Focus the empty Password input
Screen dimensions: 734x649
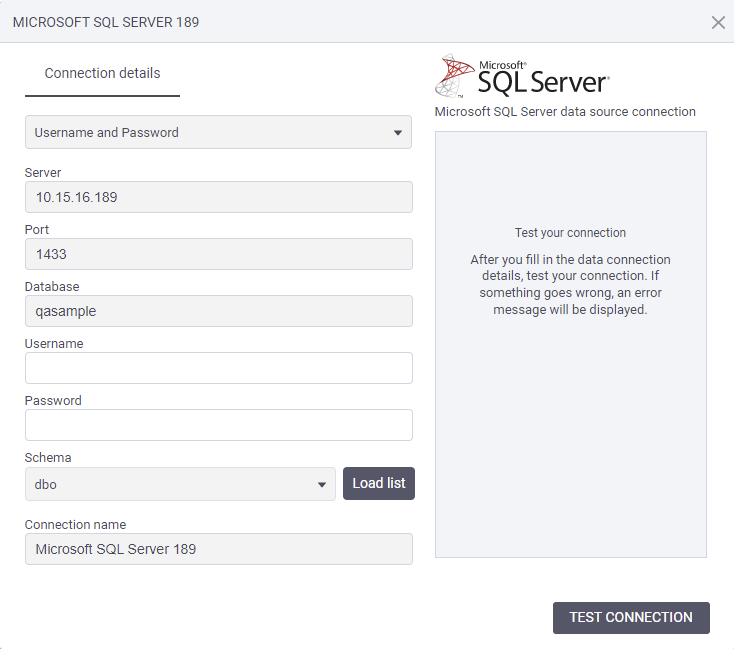(219, 425)
